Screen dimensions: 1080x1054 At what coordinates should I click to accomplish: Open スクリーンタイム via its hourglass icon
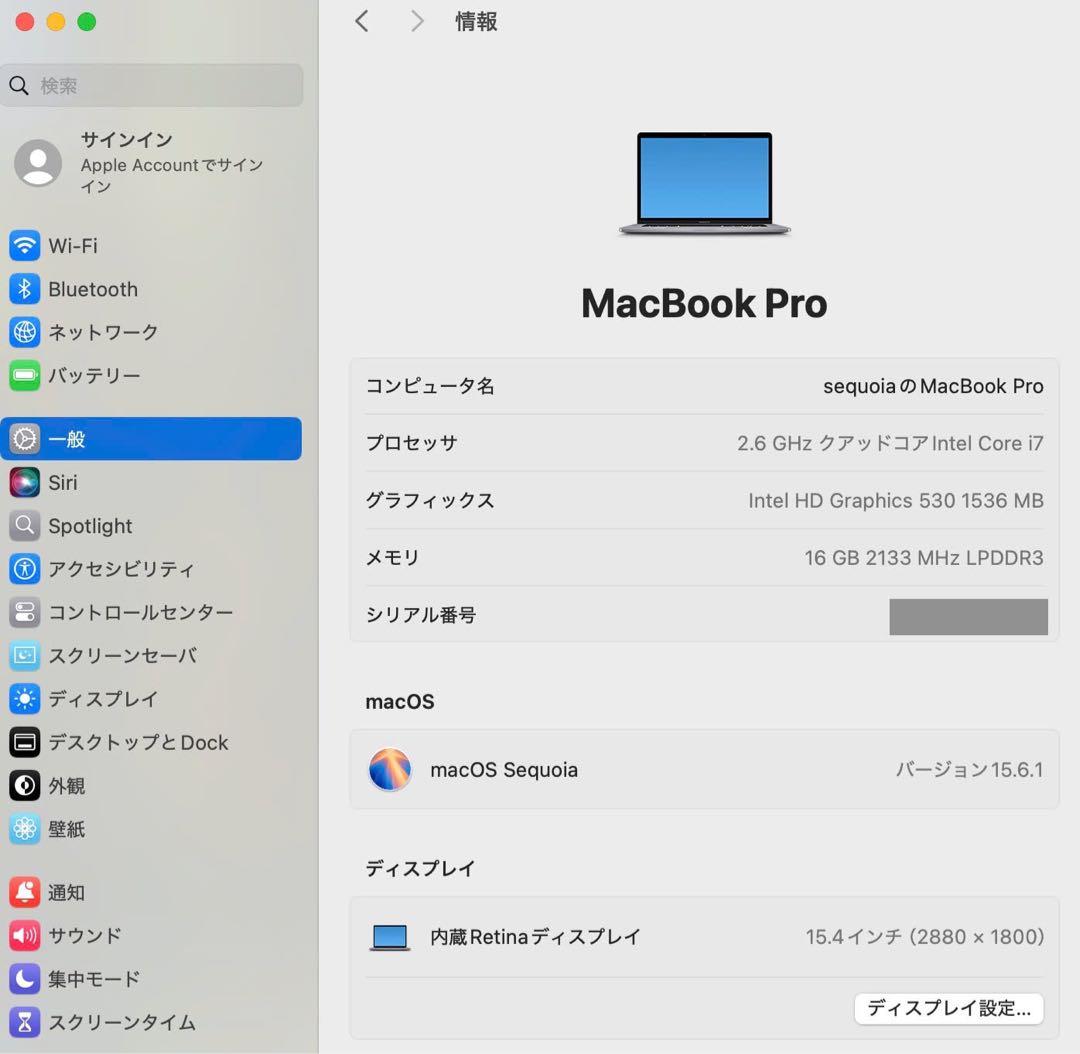(x=25, y=1022)
